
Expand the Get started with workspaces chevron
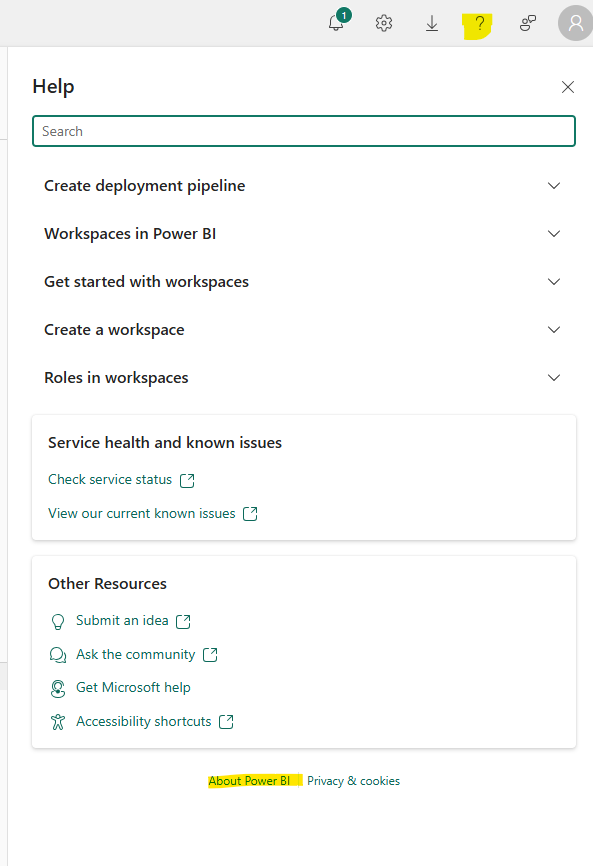(x=554, y=282)
